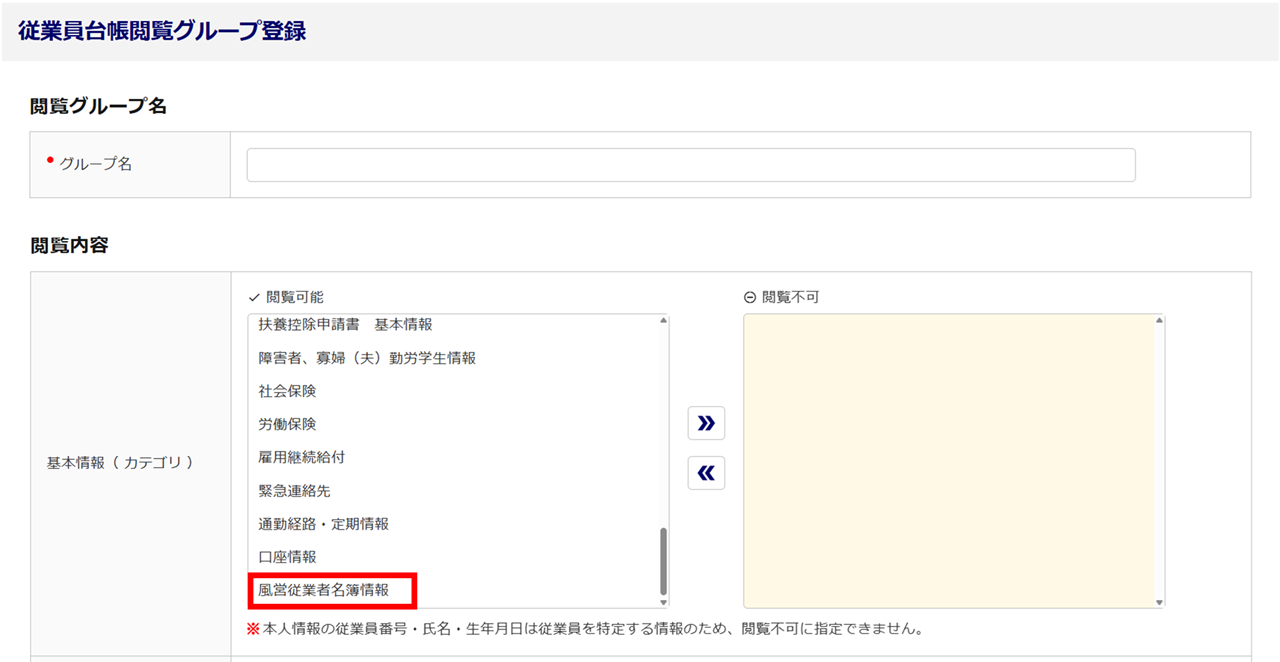
Task: Select 障害者、寡婦（夫）勤労学生情報 list item
Action: [367, 358]
